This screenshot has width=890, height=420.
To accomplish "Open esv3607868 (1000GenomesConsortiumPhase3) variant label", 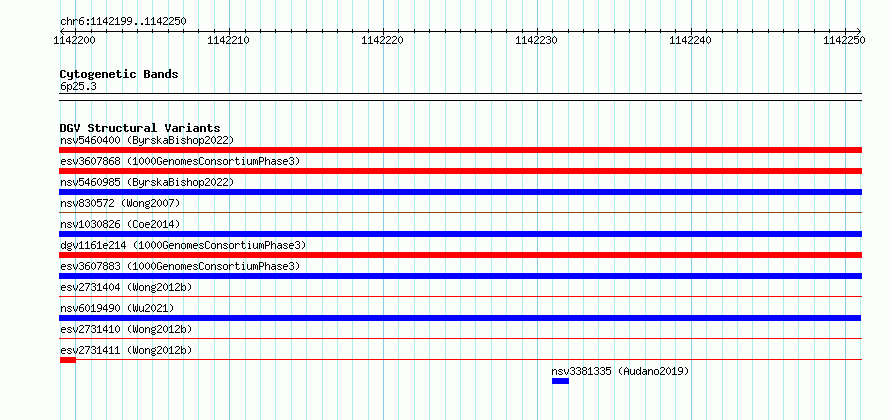I will 180,161.
